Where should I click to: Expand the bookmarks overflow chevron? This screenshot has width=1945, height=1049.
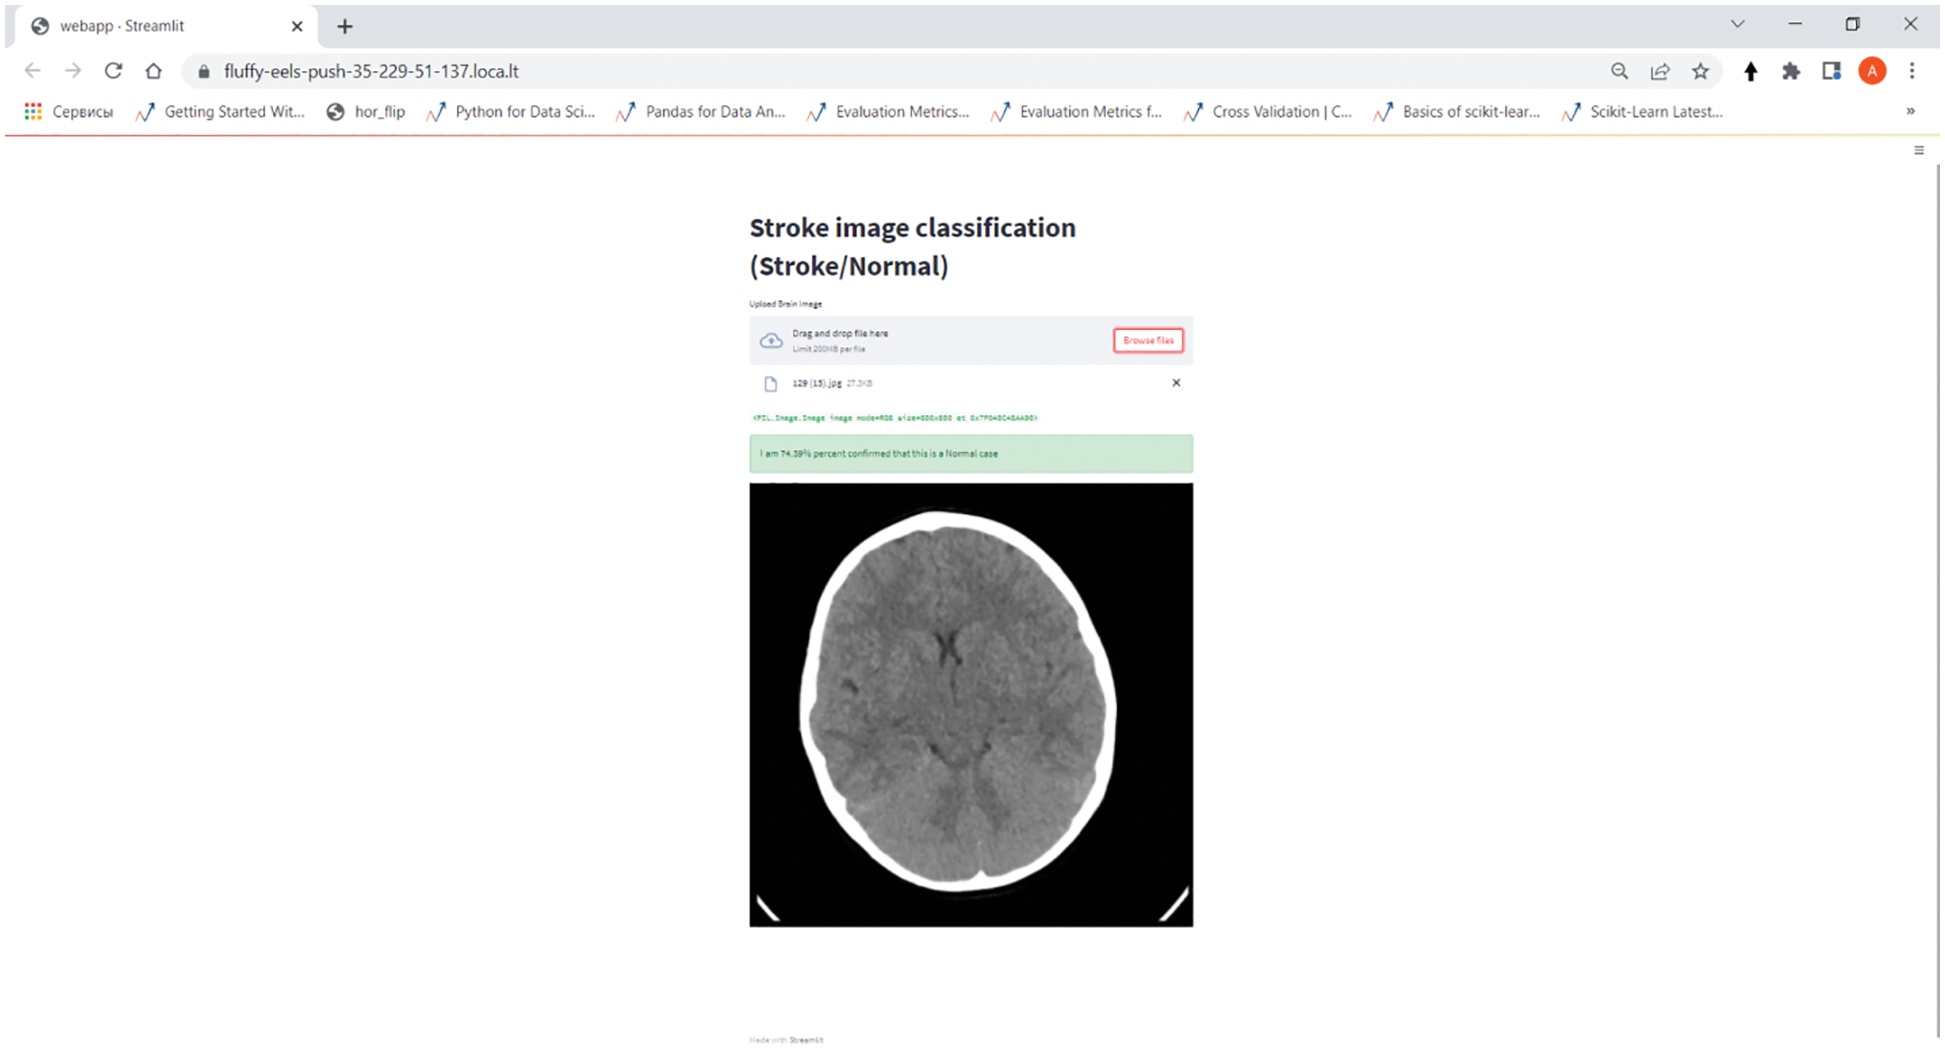1910,111
